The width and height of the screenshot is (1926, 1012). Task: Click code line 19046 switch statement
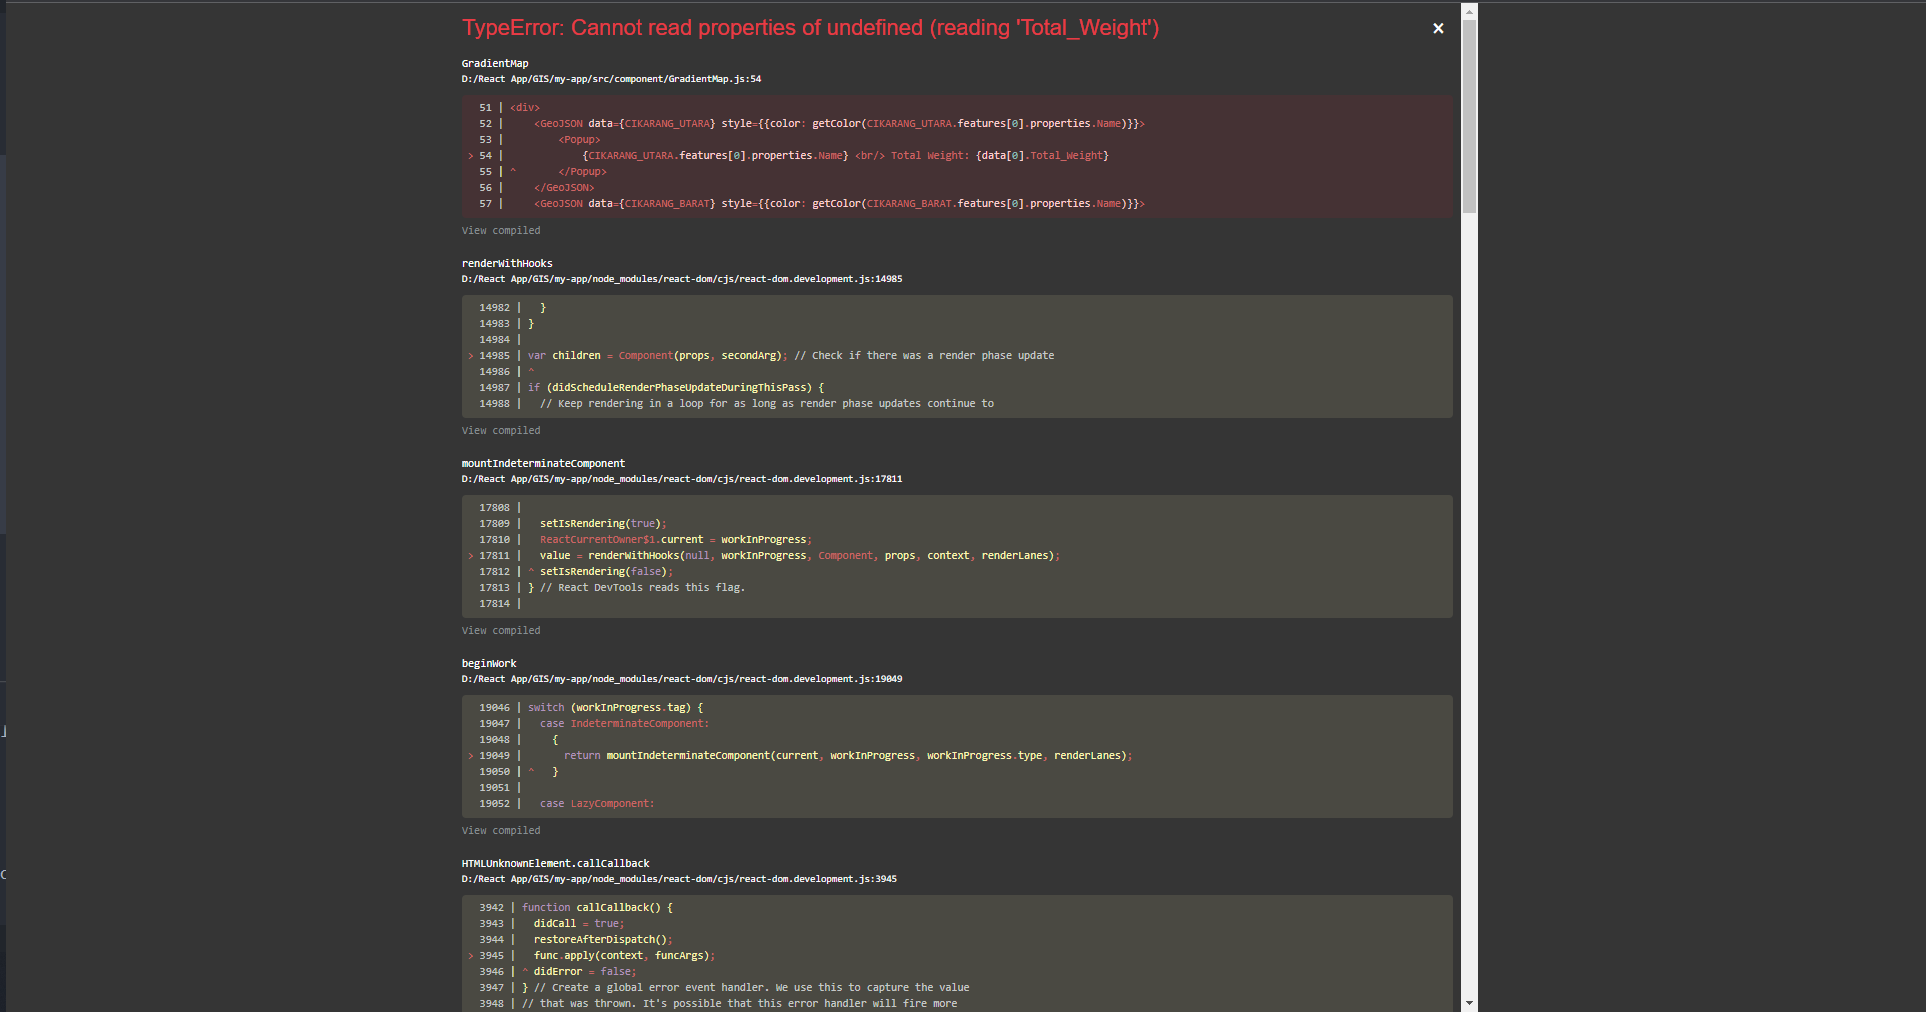591,708
